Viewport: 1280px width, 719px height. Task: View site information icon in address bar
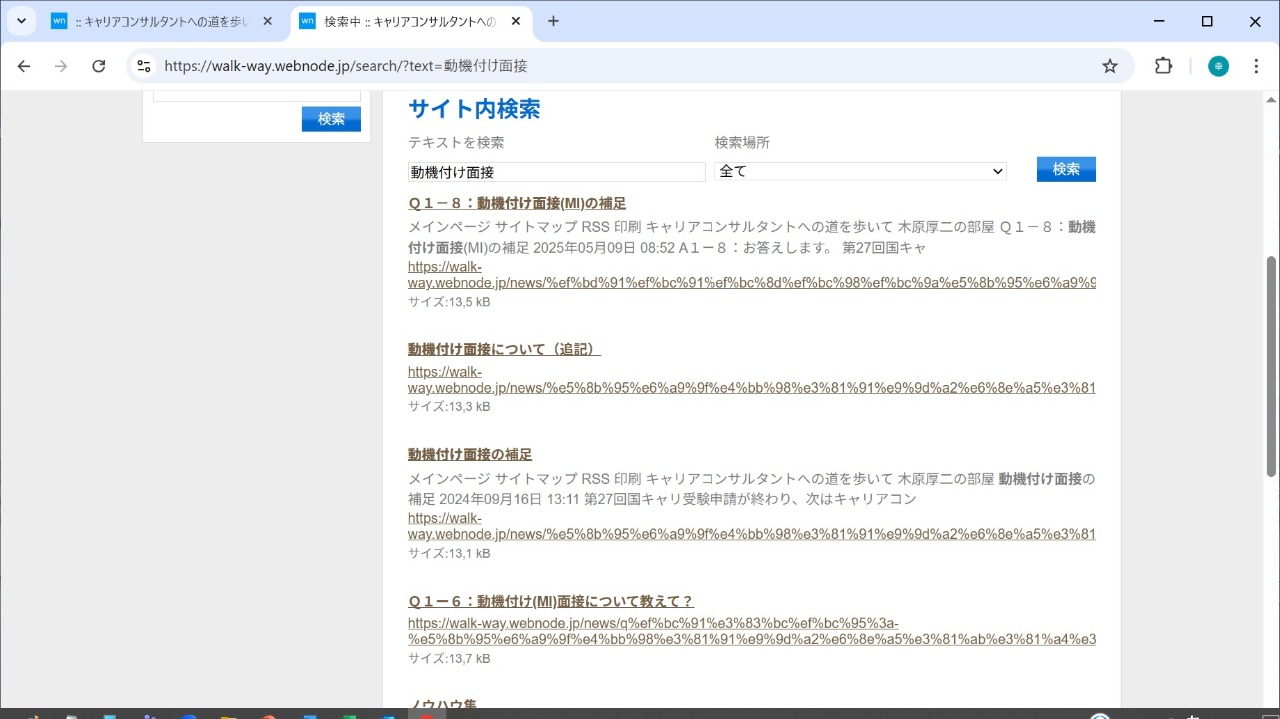144,66
